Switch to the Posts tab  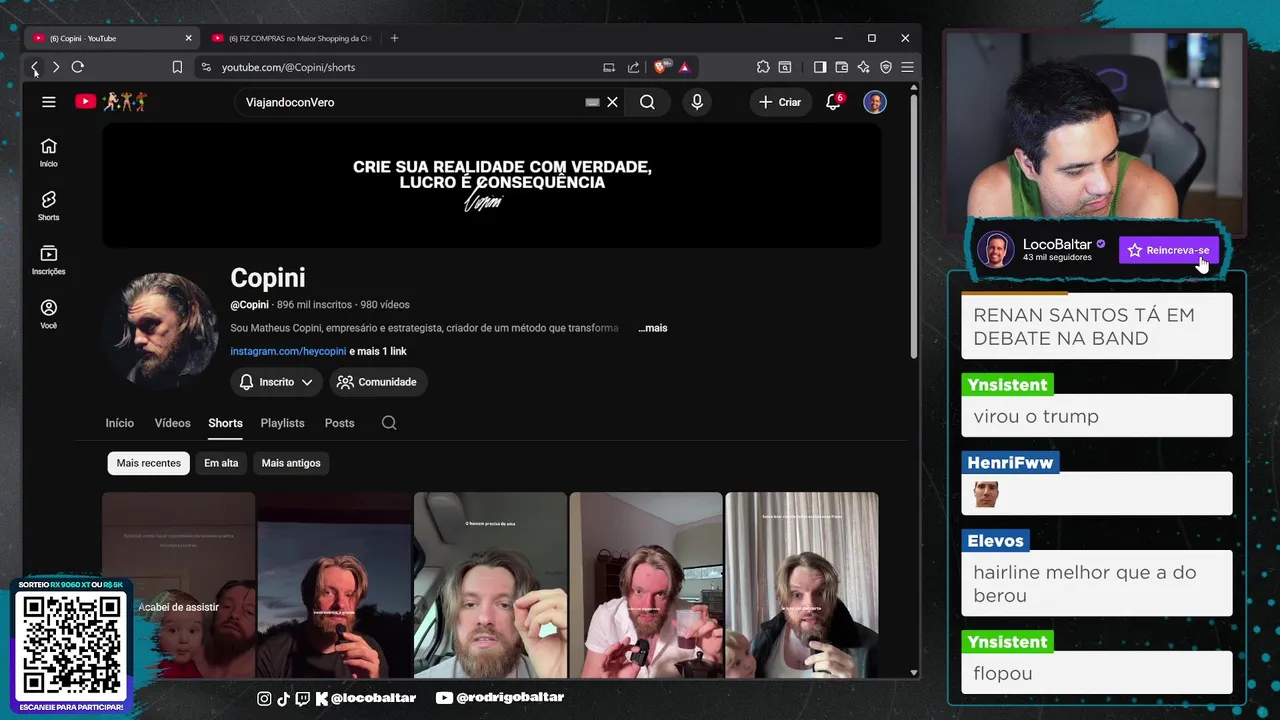(339, 423)
